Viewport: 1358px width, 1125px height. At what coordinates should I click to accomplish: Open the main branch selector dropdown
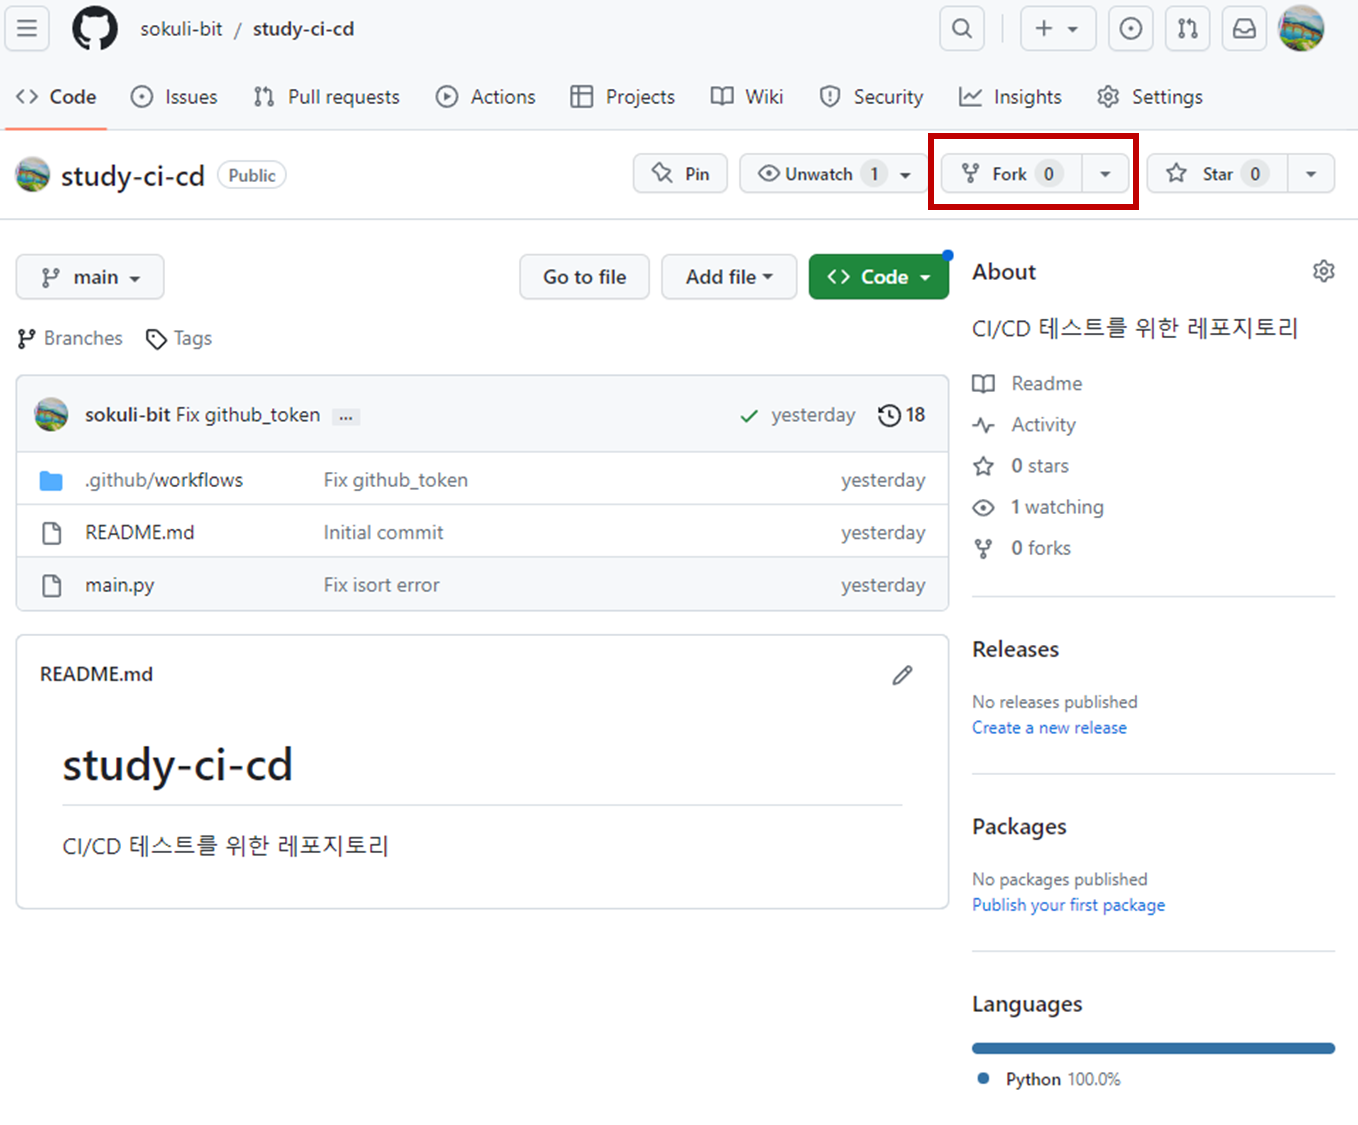pyautogui.click(x=89, y=277)
